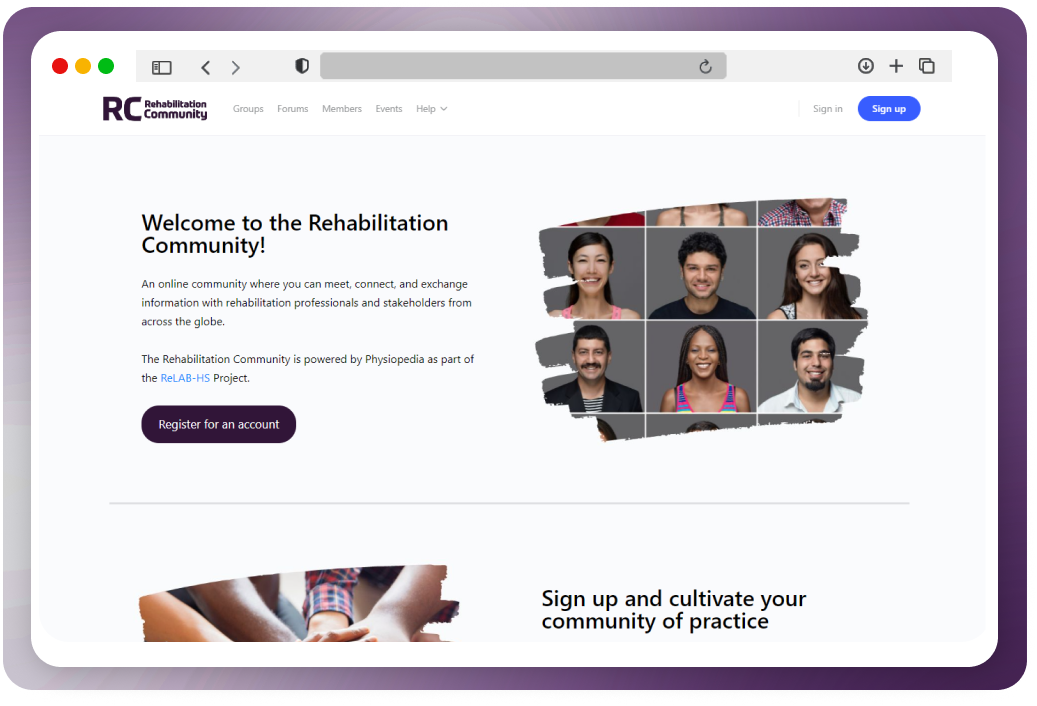Click the 'Welcome to the Rehabilitation Community!' heading

295,234
